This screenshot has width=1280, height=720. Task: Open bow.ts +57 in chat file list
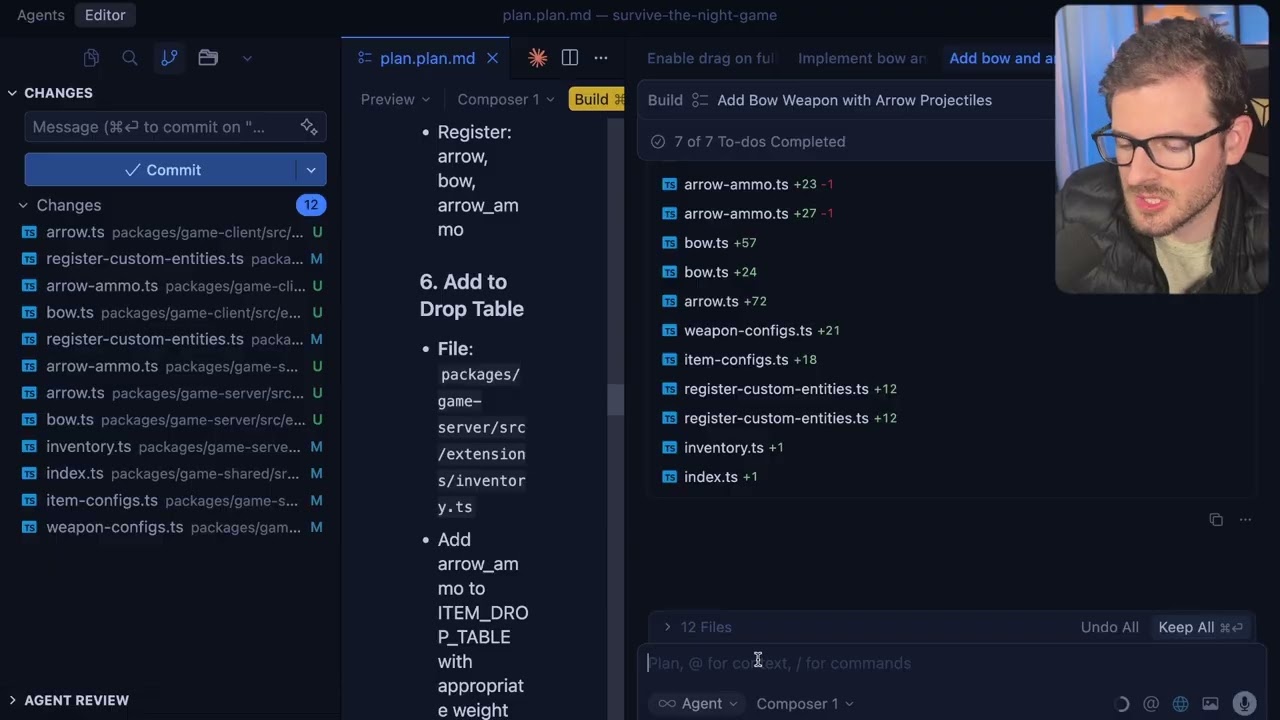(709, 243)
